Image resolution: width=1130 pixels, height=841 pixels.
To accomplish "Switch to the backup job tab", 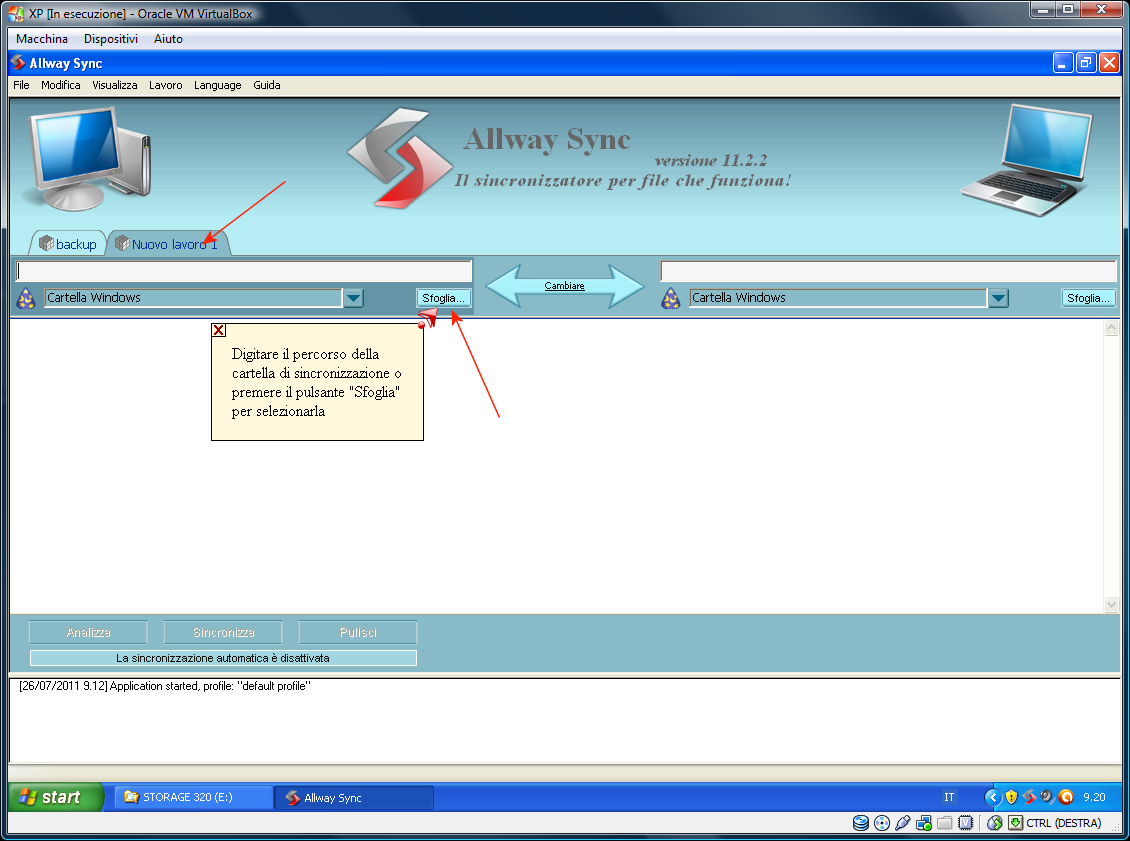I will pyautogui.click(x=68, y=244).
